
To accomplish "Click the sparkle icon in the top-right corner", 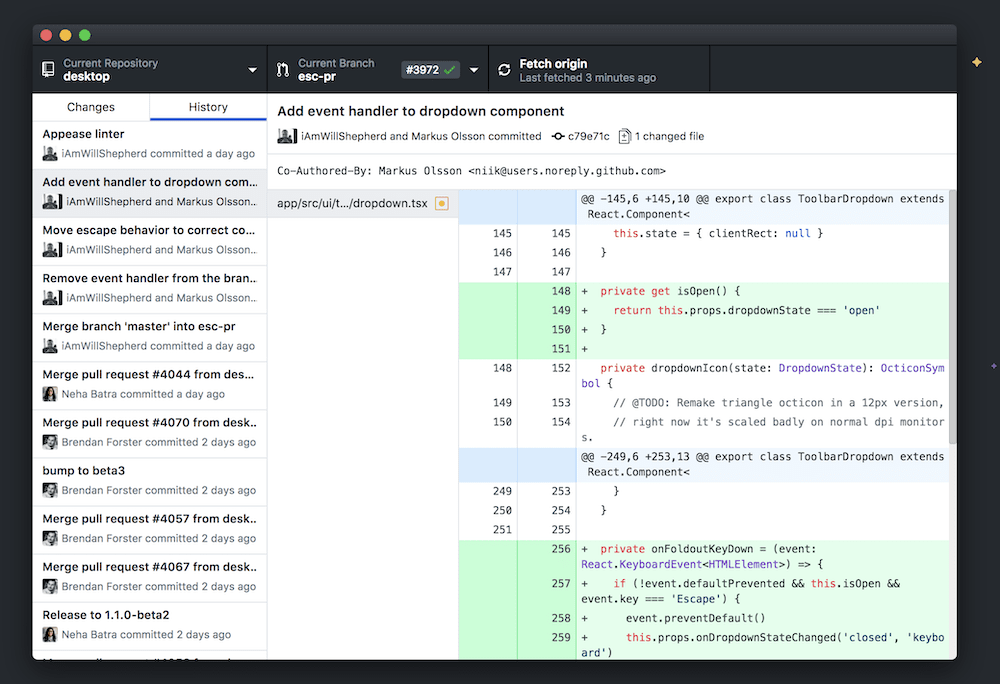I will coord(977,60).
